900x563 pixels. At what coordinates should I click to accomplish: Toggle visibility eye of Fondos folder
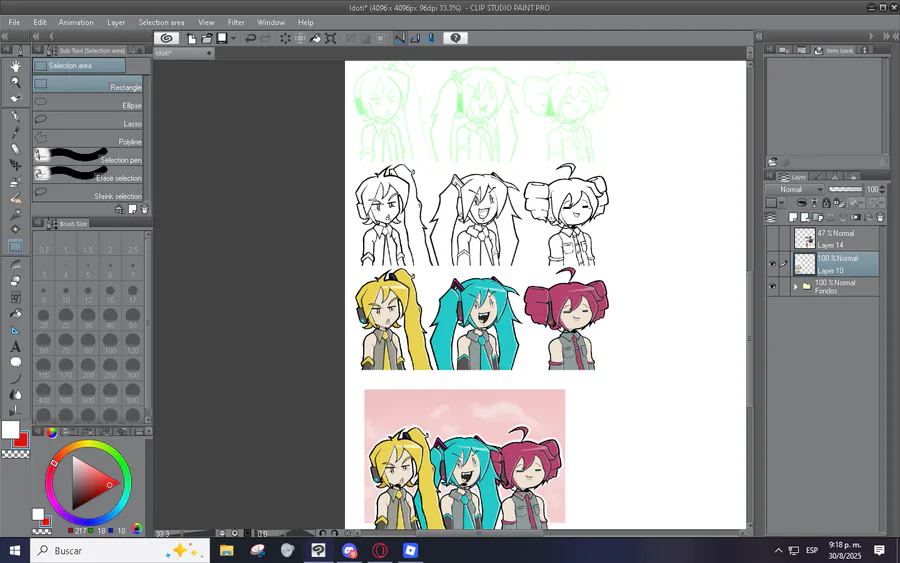pos(773,286)
